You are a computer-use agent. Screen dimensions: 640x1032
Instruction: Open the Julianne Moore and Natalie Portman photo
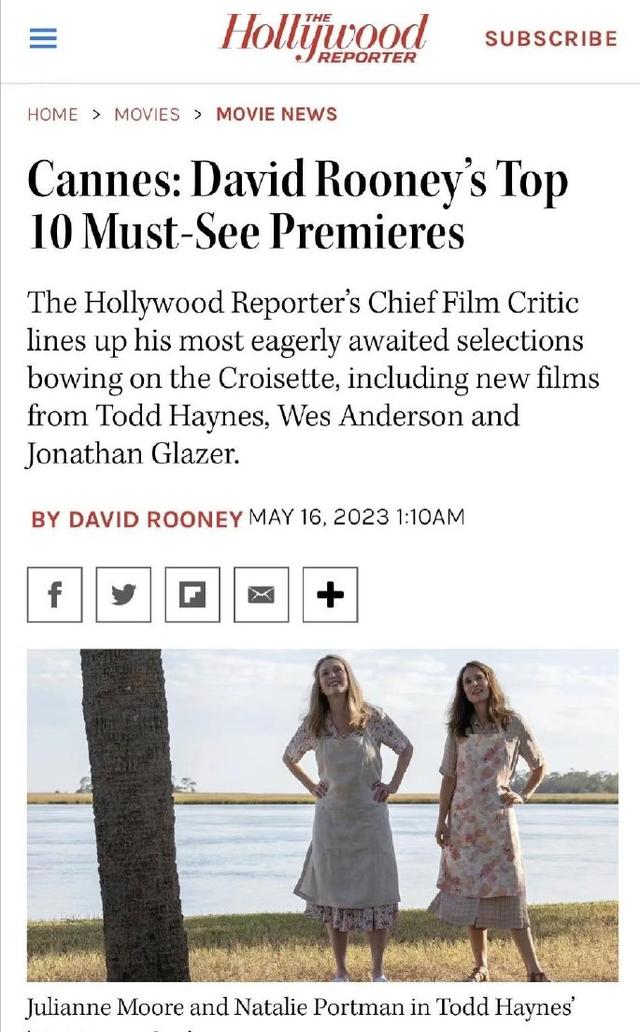click(323, 815)
